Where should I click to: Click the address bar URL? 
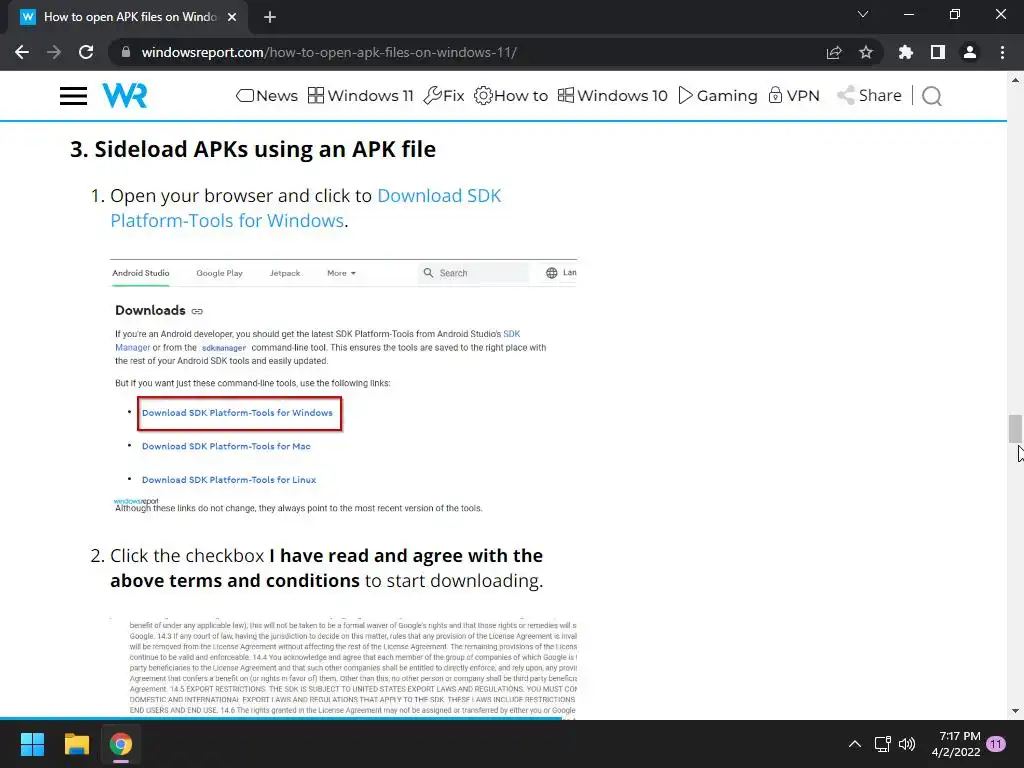(x=329, y=52)
